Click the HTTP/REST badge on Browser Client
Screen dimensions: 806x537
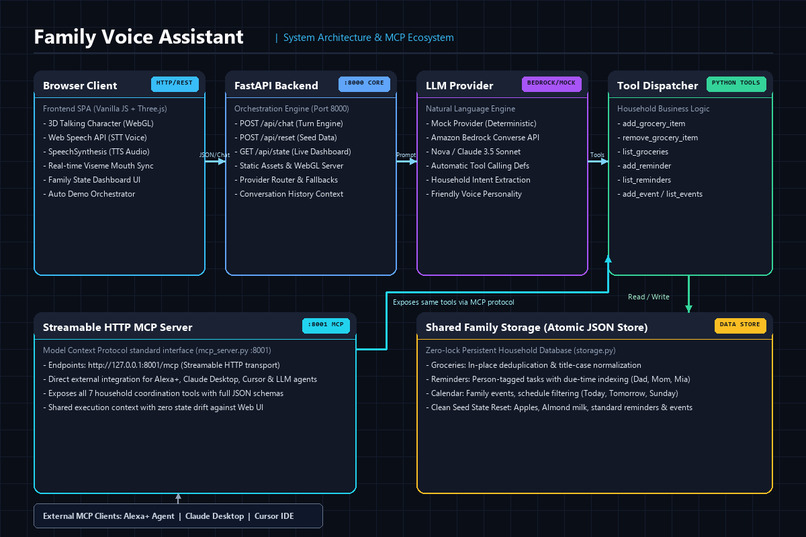[175, 83]
